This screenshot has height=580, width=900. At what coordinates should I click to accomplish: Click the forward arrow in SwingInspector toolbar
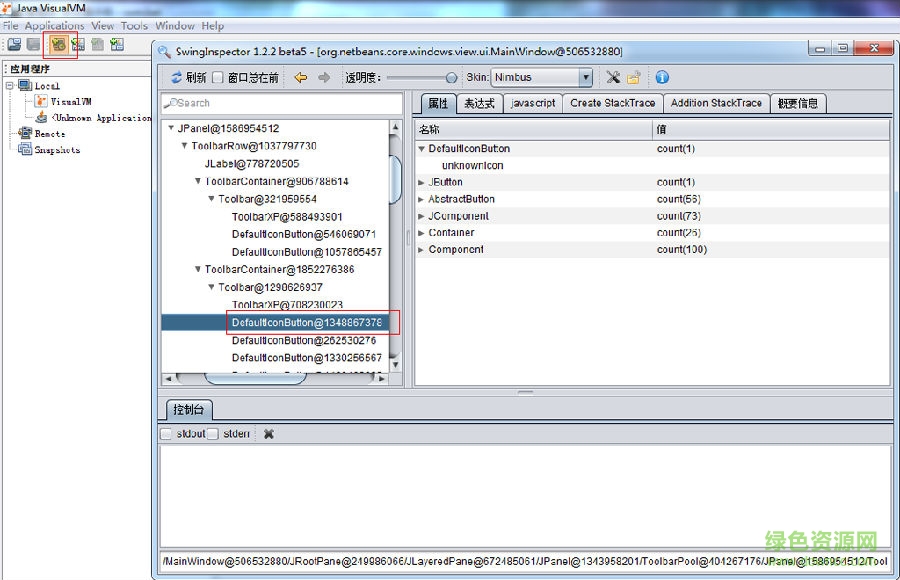tap(325, 77)
